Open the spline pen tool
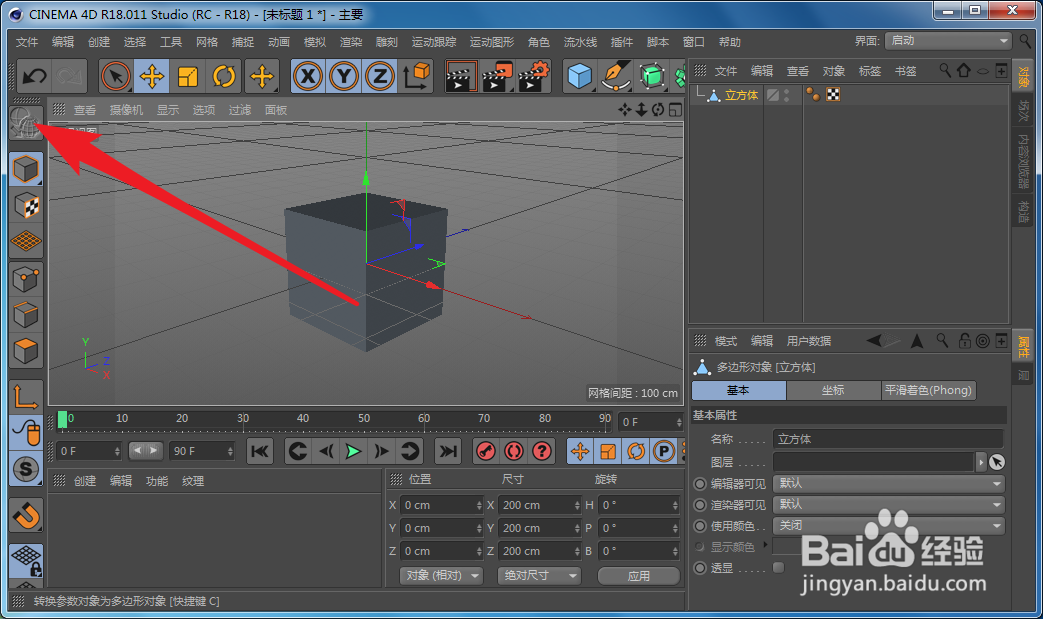This screenshot has height=619, width=1043. [616, 76]
